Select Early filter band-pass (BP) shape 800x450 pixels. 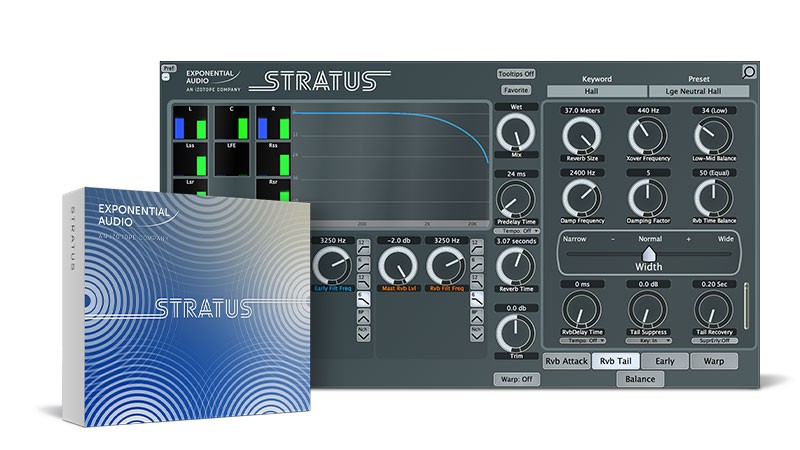[x=363, y=316]
